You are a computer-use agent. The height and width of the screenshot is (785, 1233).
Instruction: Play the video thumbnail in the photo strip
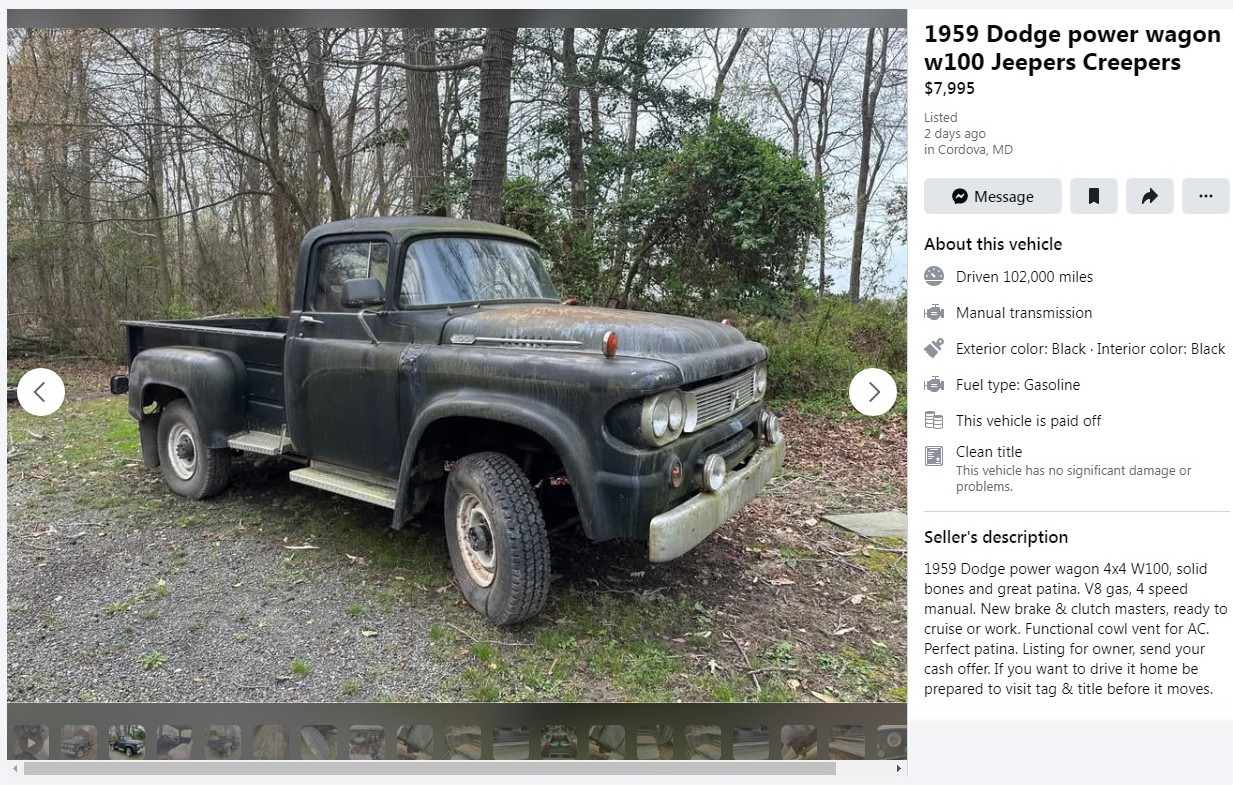(x=31, y=742)
